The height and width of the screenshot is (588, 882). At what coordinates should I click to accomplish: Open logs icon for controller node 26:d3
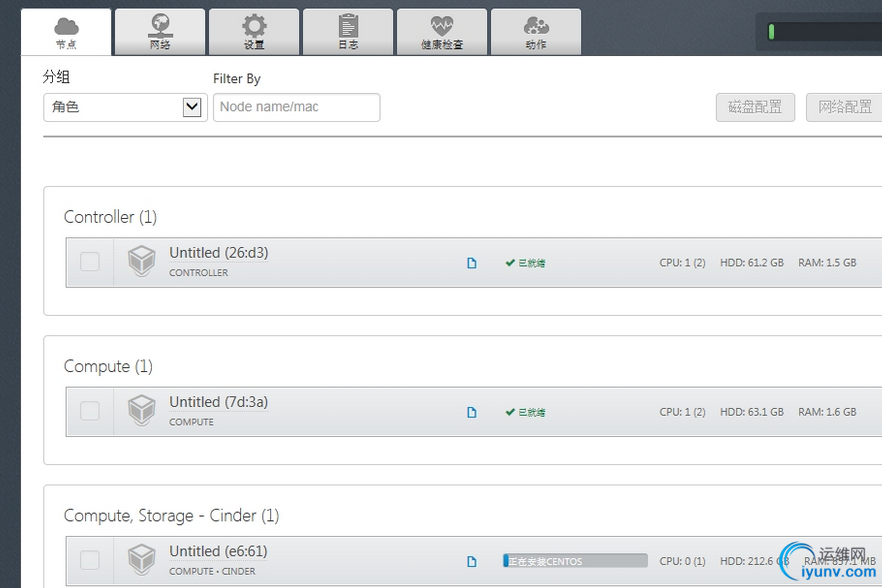[x=472, y=263]
